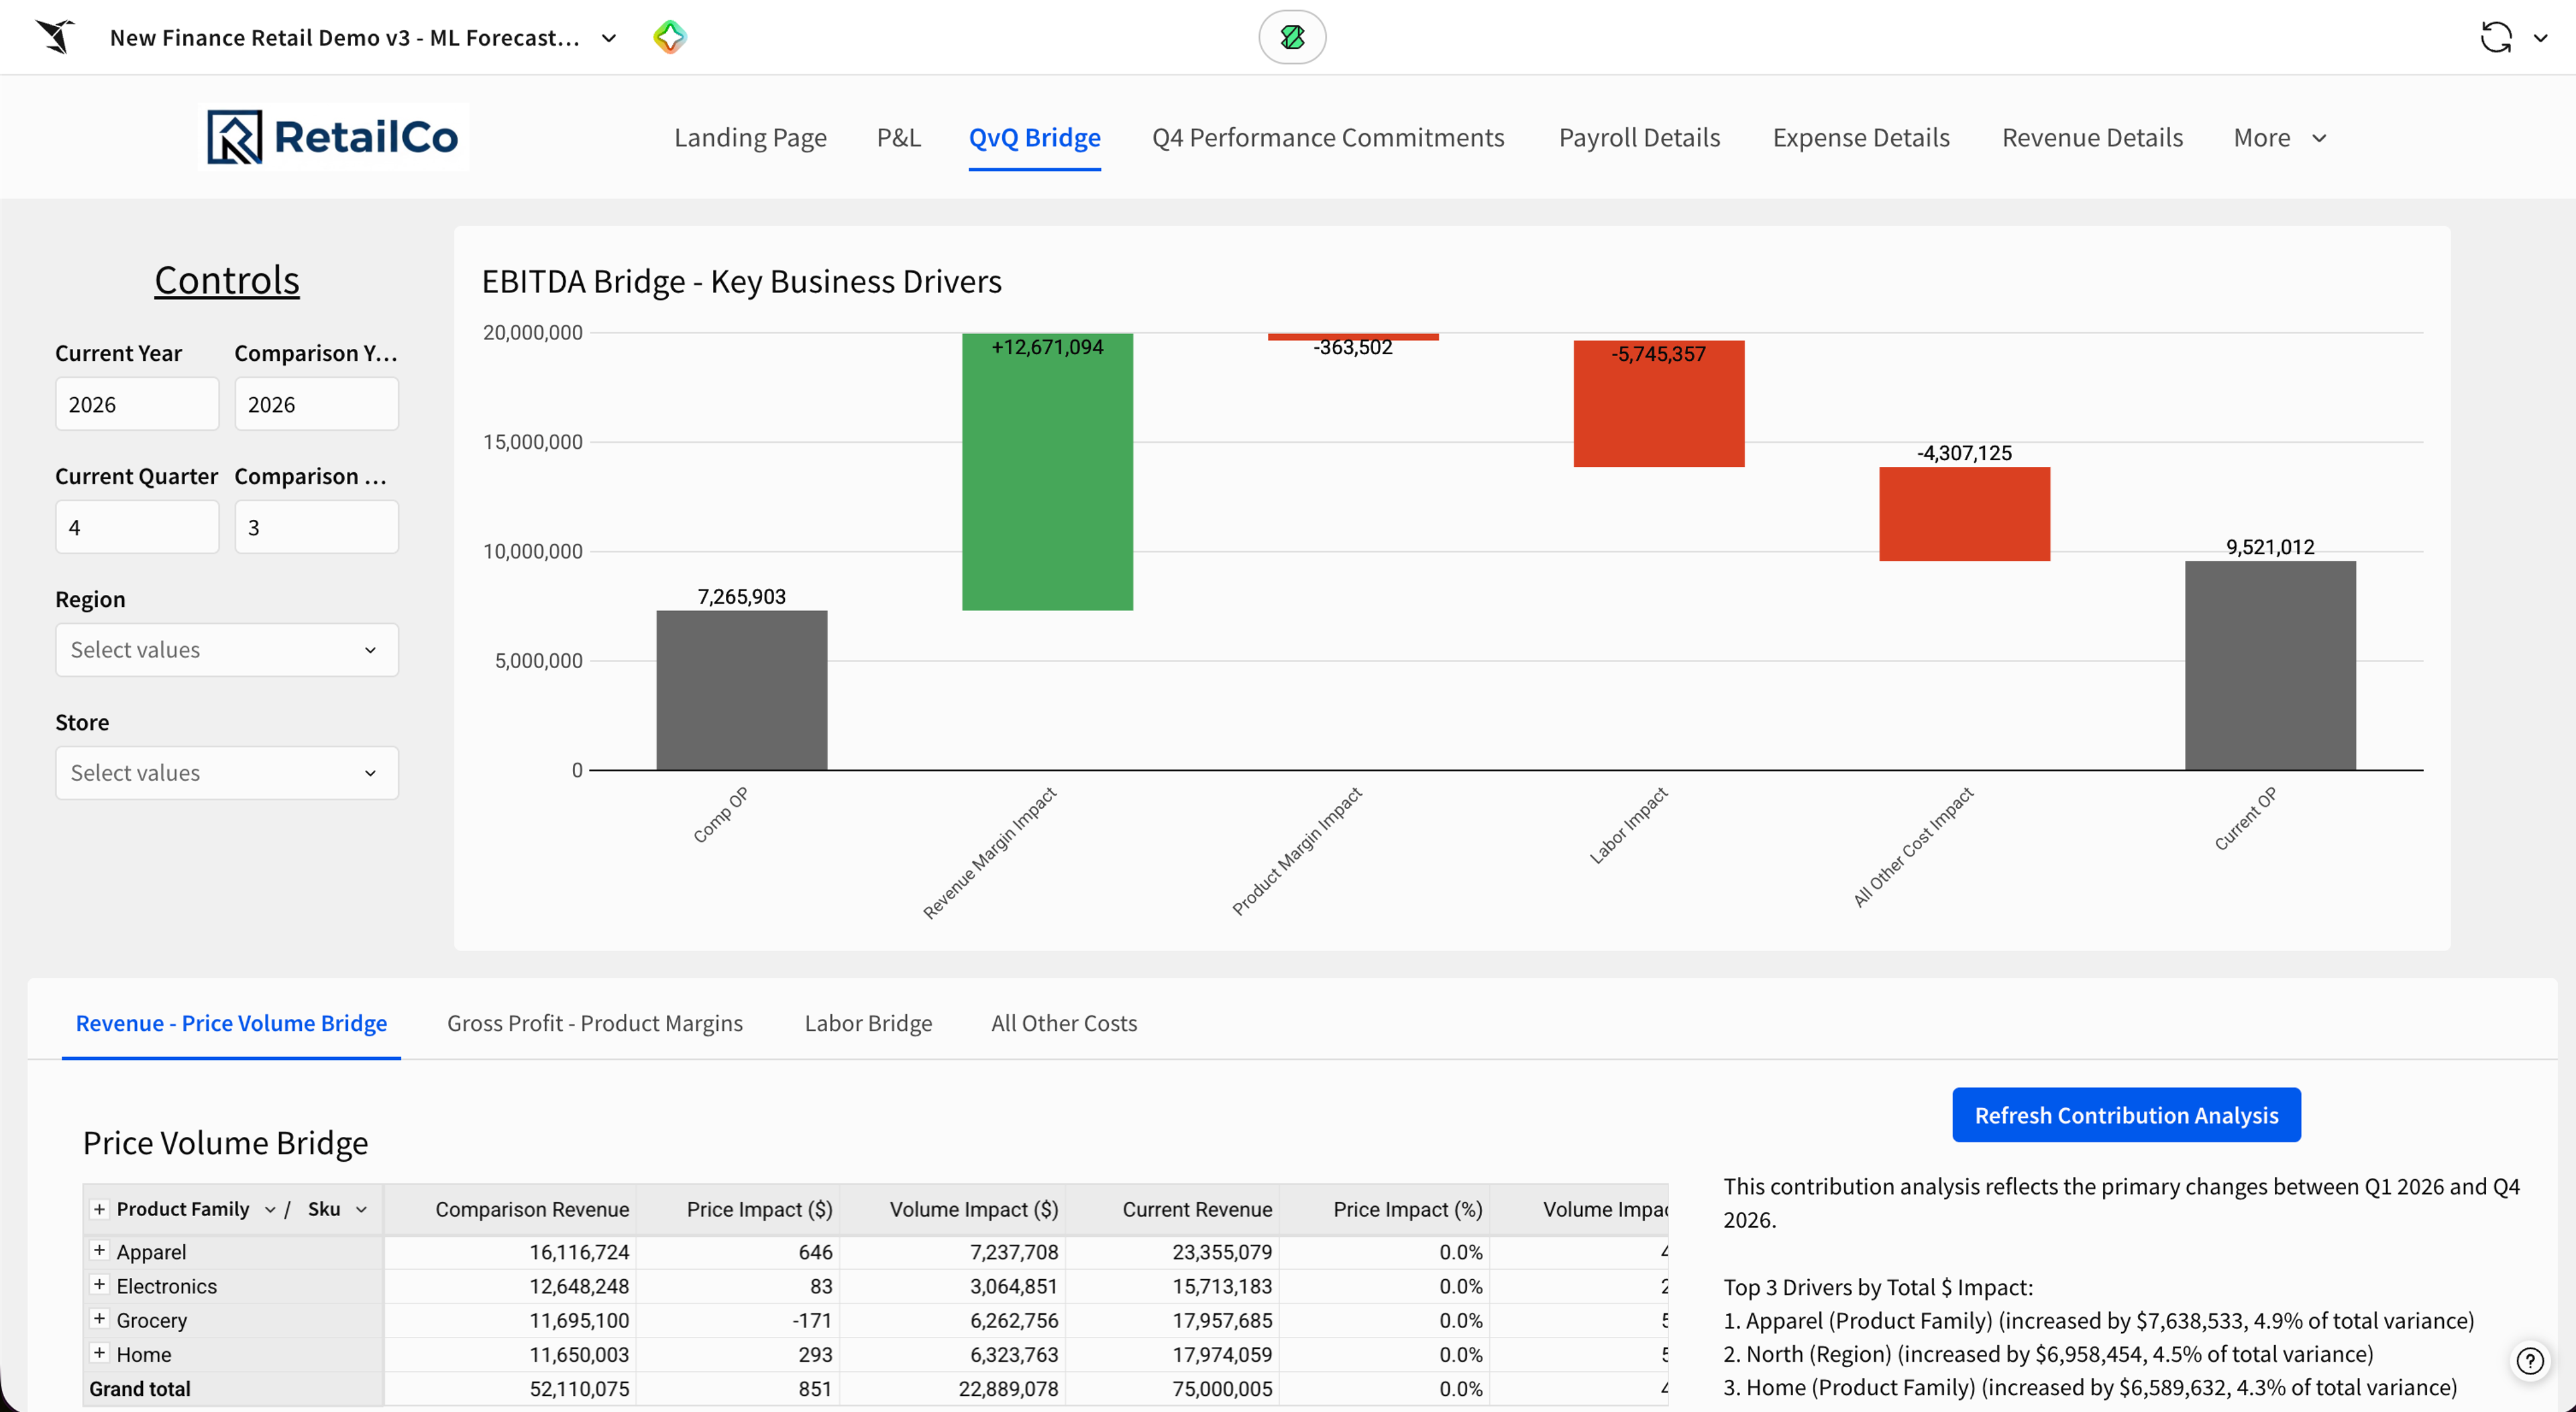Click the colorful diamond badge icon

coord(669,37)
